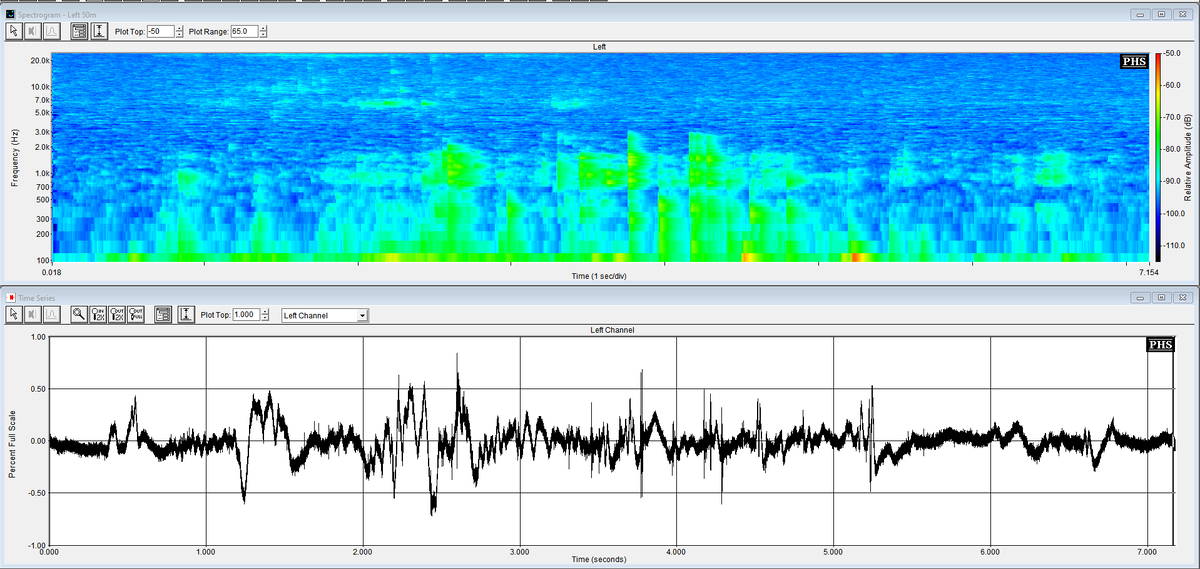Image resolution: width=1200 pixels, height=569 pixels.
Task: Click the 'Spectrogram - Left 50m' title text
Action: tap(57, 13)
